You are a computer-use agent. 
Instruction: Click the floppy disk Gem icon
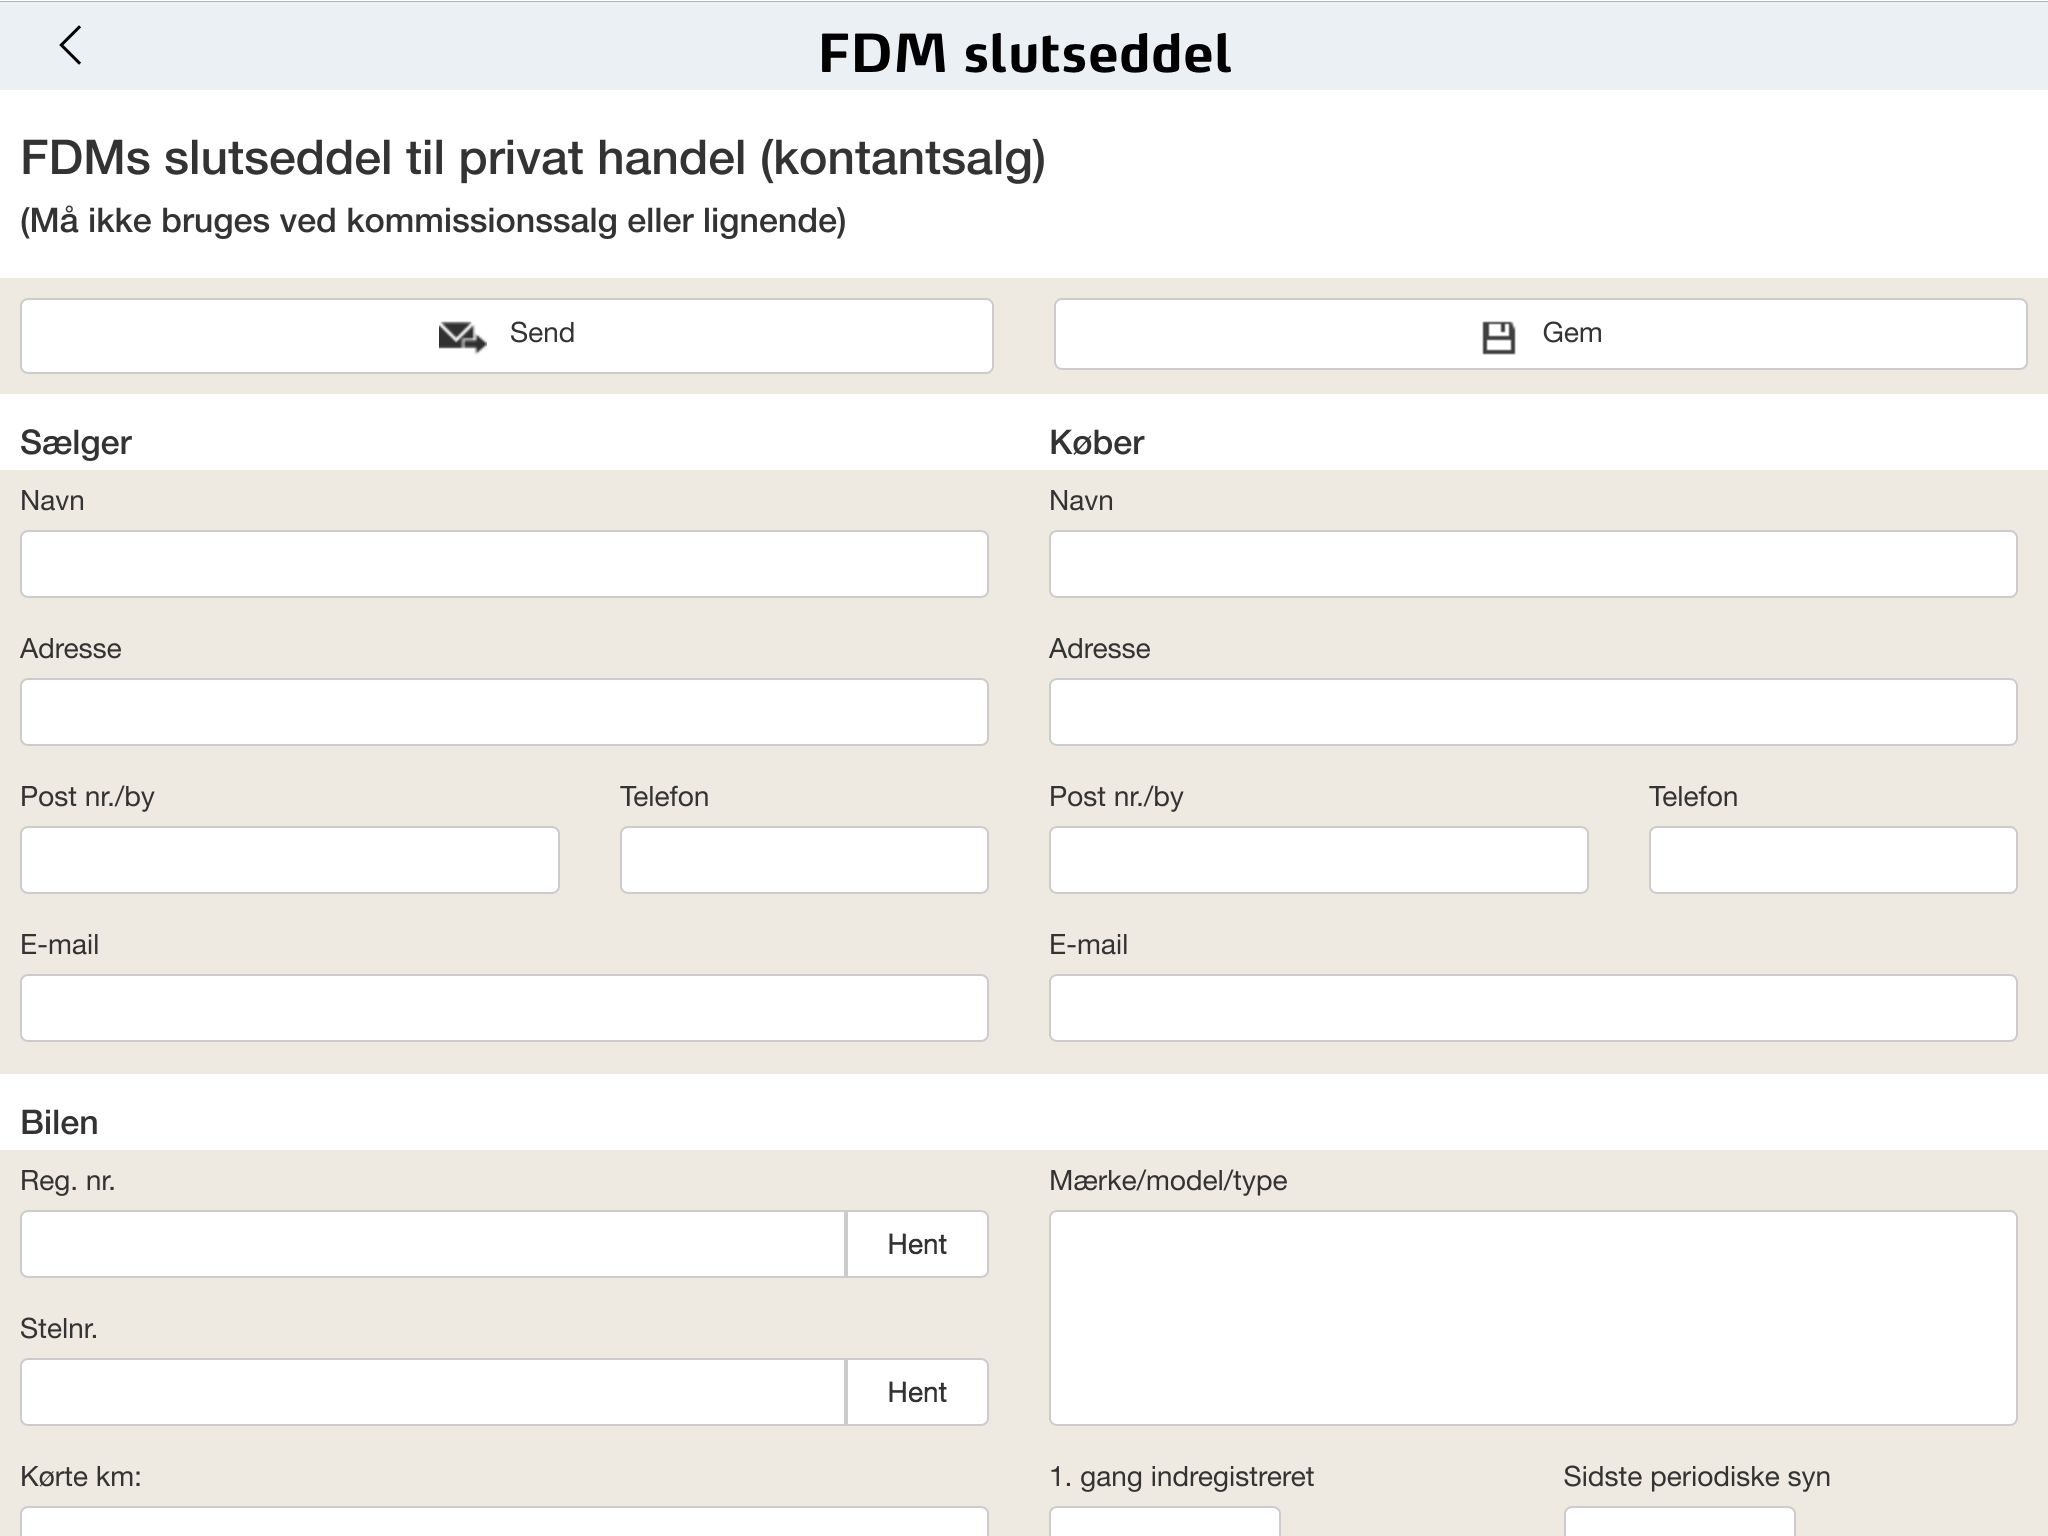[1498, 337]
